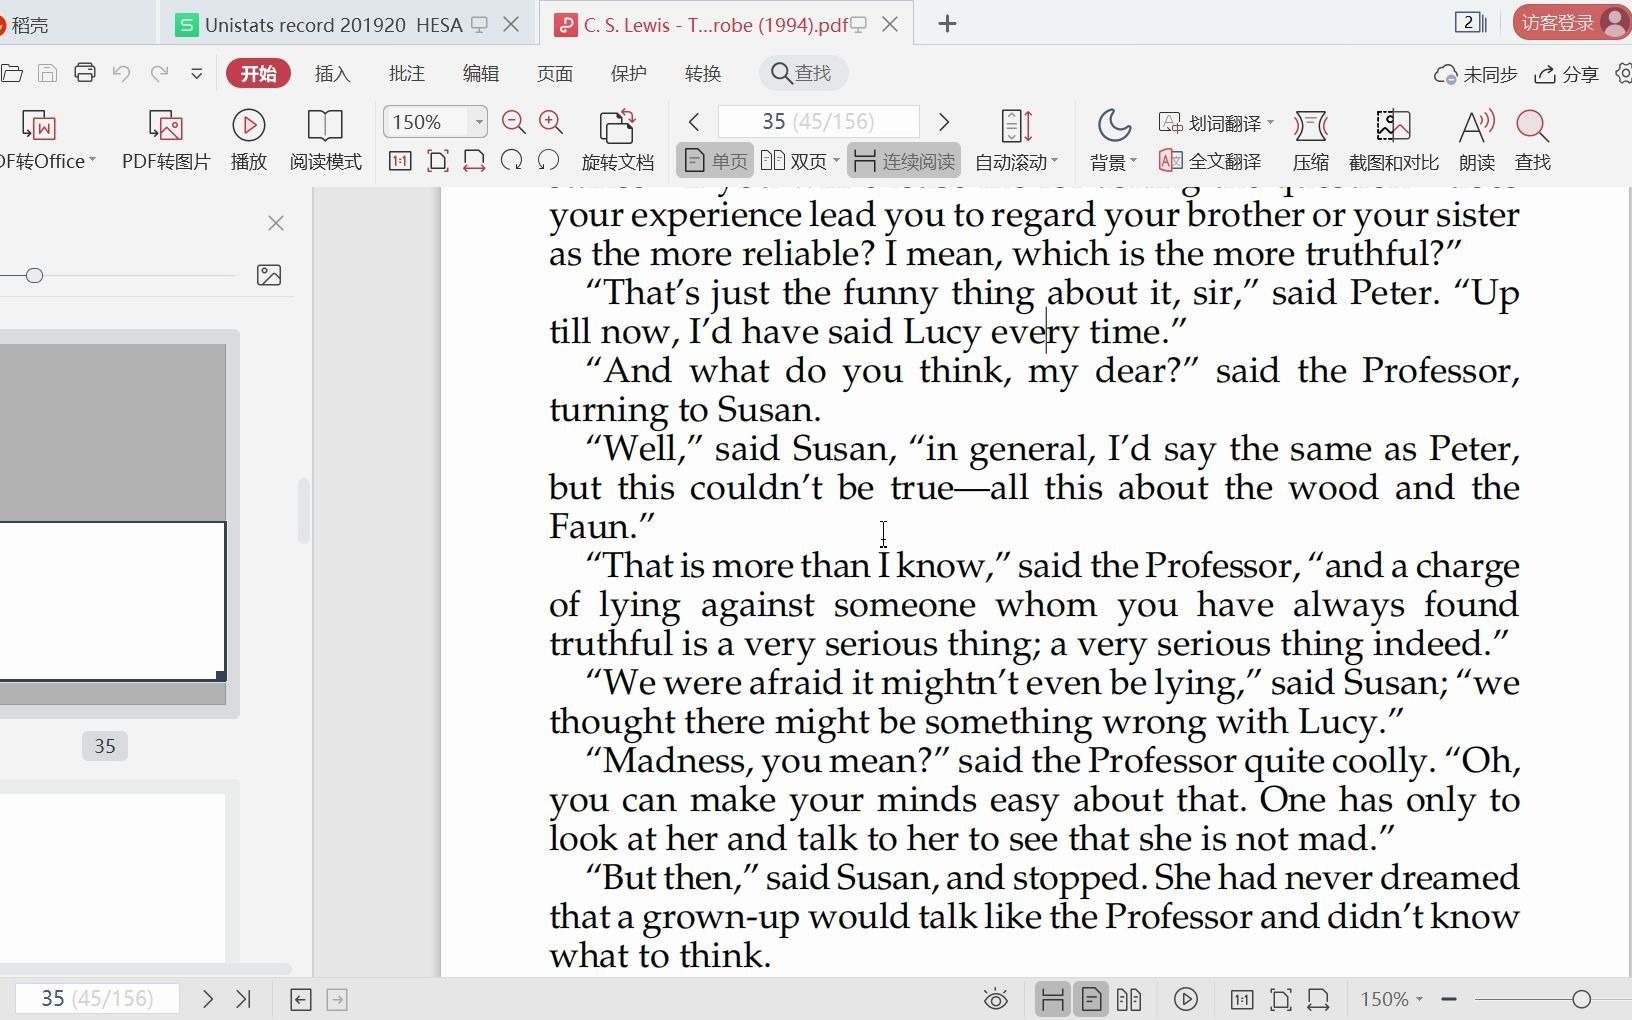Click 全文翻译 full text translation

coord(1210,161)
